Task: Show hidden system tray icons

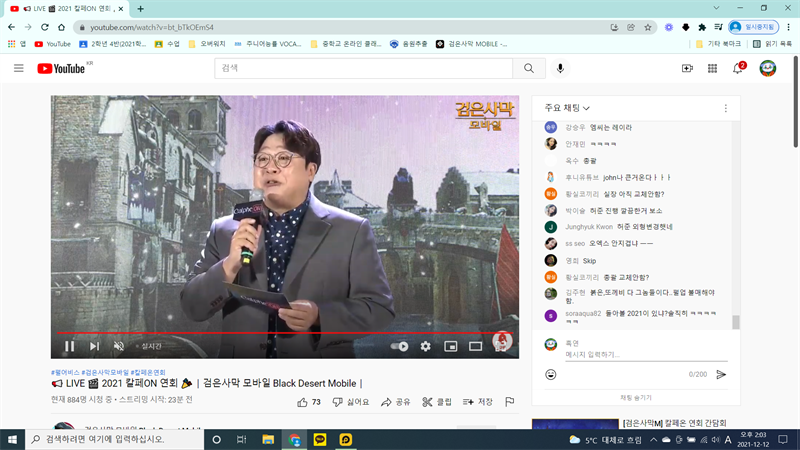Action: click(x=654, y=439)
